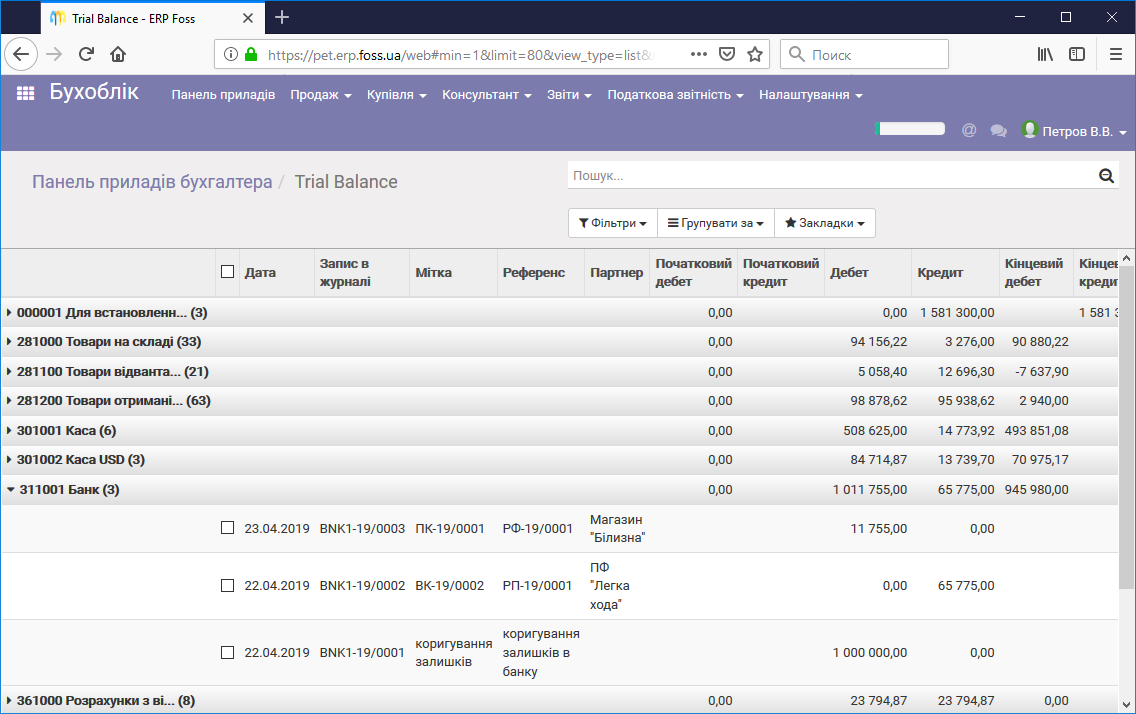Focus the Пошук... search field
Image resolution: width=1136 pixels, height=714 pixels.
click(x=833, y=175)
